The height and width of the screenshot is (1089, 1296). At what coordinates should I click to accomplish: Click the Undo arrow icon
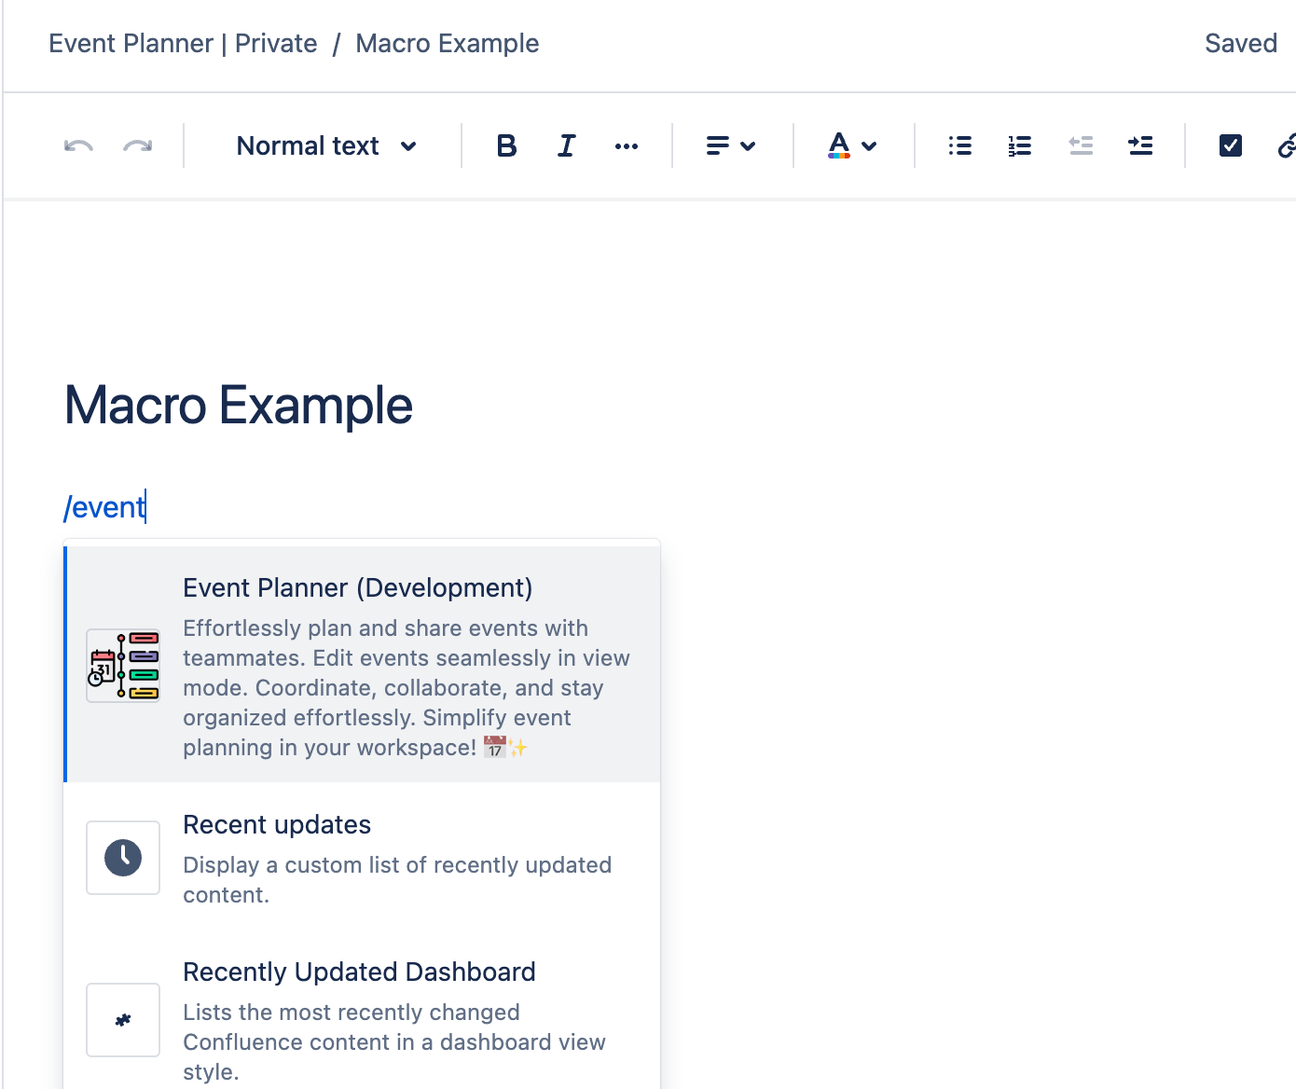(x=78, y=146)
